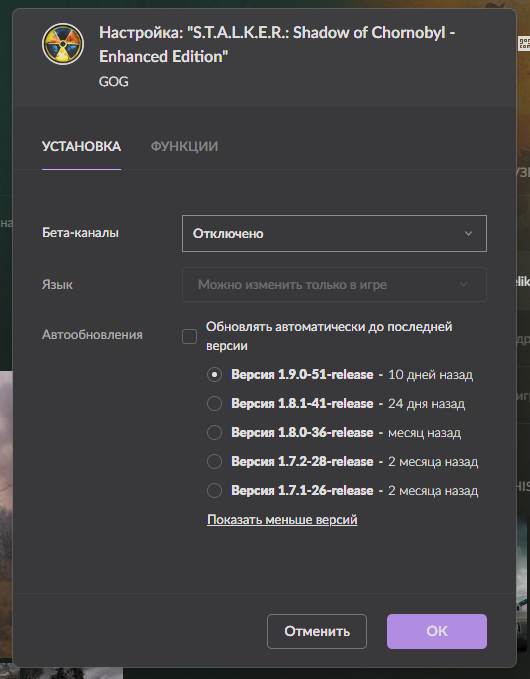
Task: Click the 'месяц назад' date text
Action: point(424,433)
